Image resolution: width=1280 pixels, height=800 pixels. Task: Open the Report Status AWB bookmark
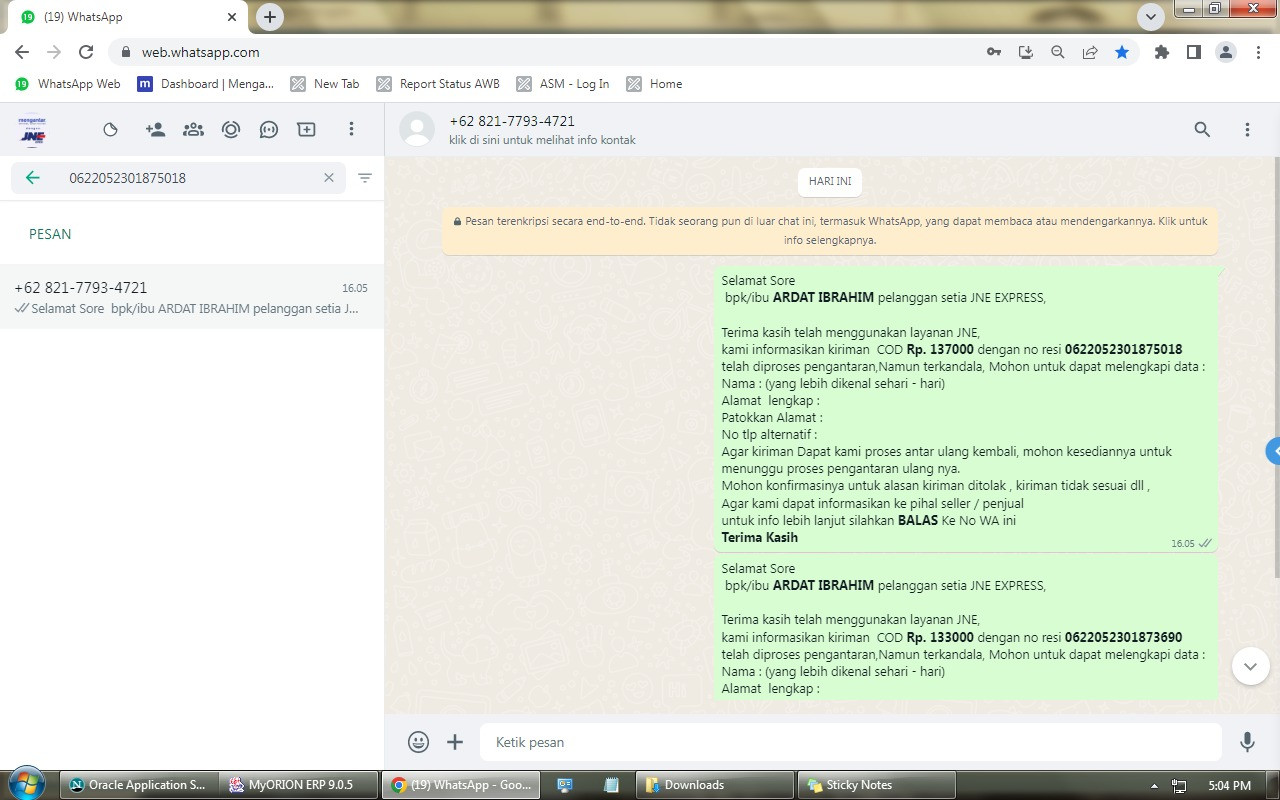(x=438, y=84)
